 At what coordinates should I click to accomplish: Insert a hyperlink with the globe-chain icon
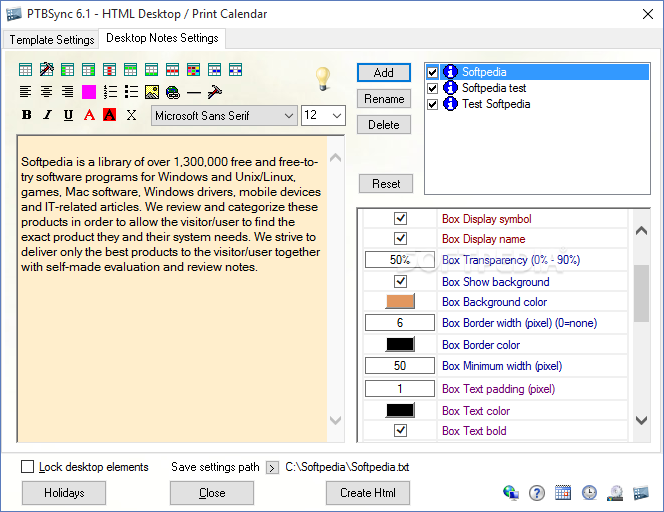pos(173,92)
